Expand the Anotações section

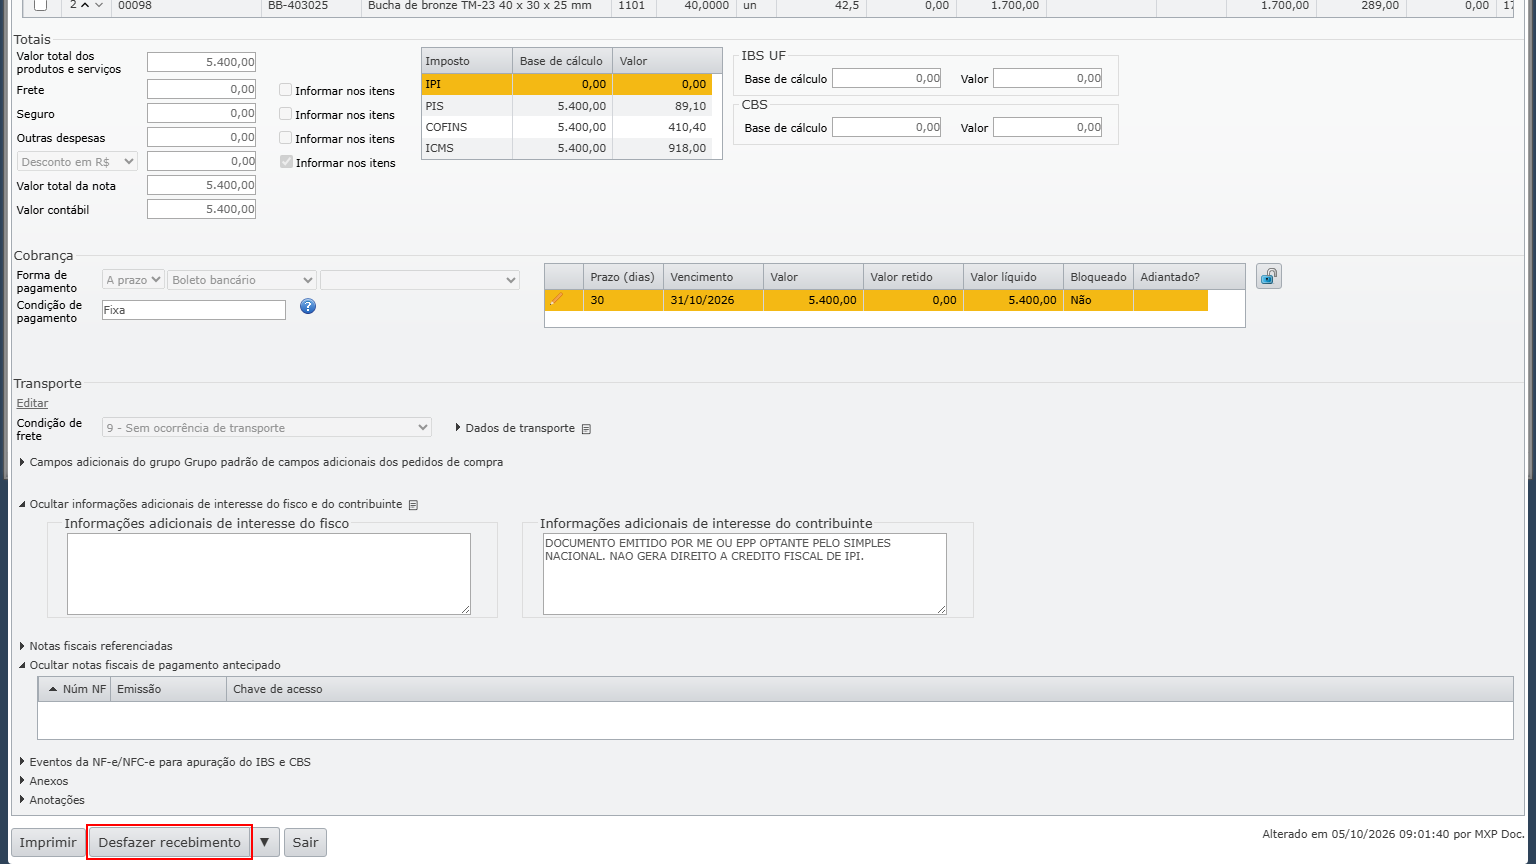[x=51, y=800]
